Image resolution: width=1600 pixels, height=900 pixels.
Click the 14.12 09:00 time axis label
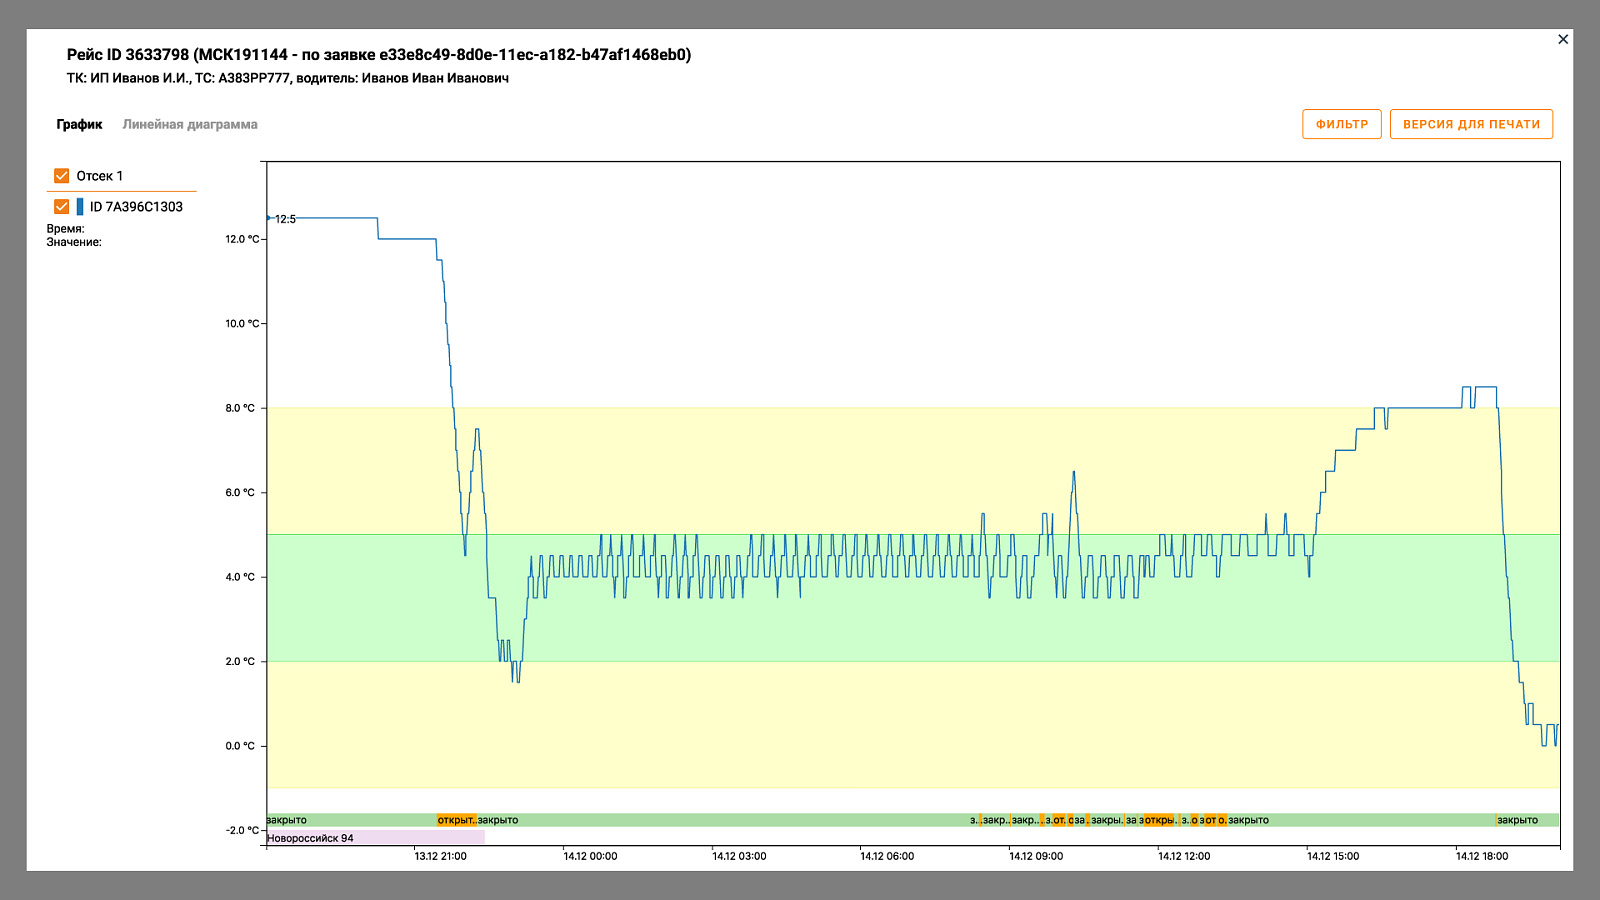[1036, 856]
